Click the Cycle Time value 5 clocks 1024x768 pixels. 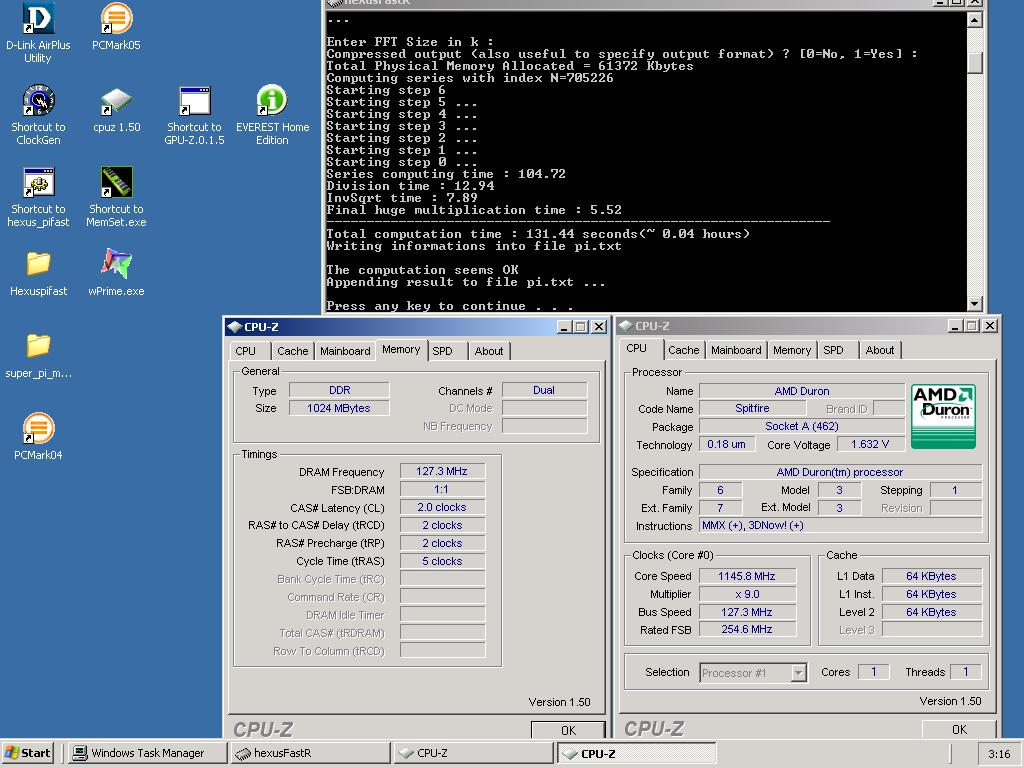(442, 561)
